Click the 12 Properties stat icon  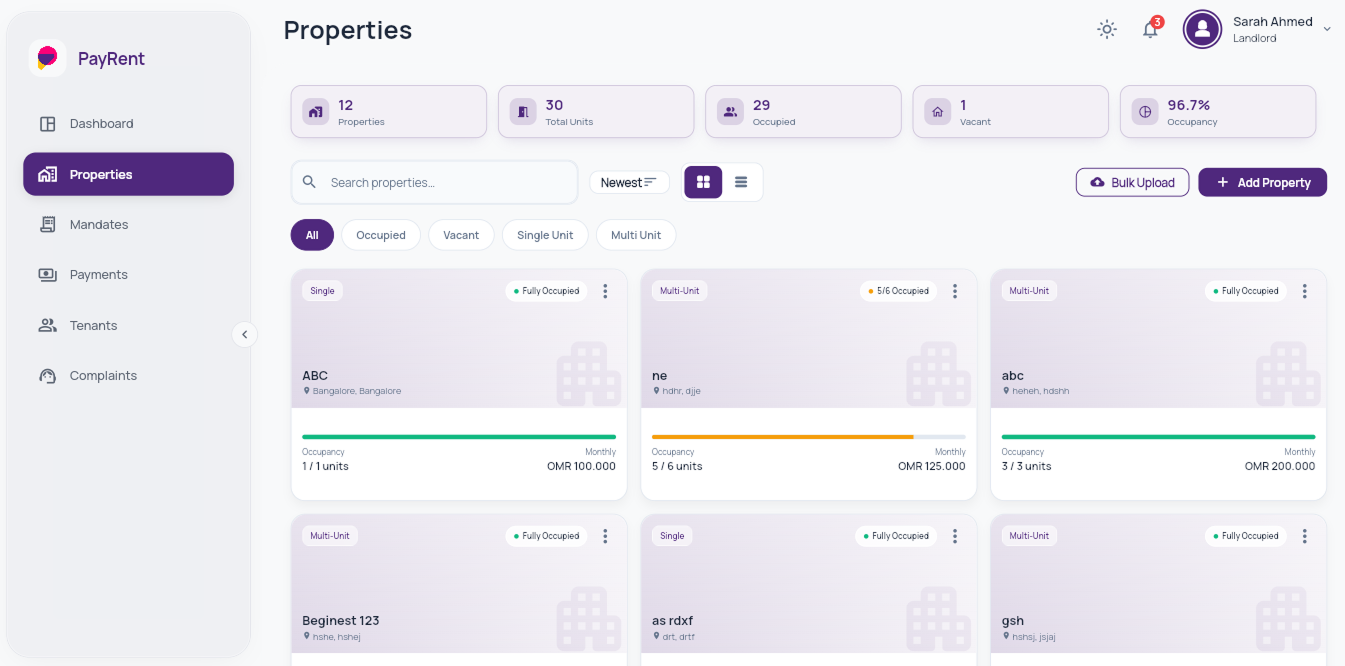coord(316,112)
